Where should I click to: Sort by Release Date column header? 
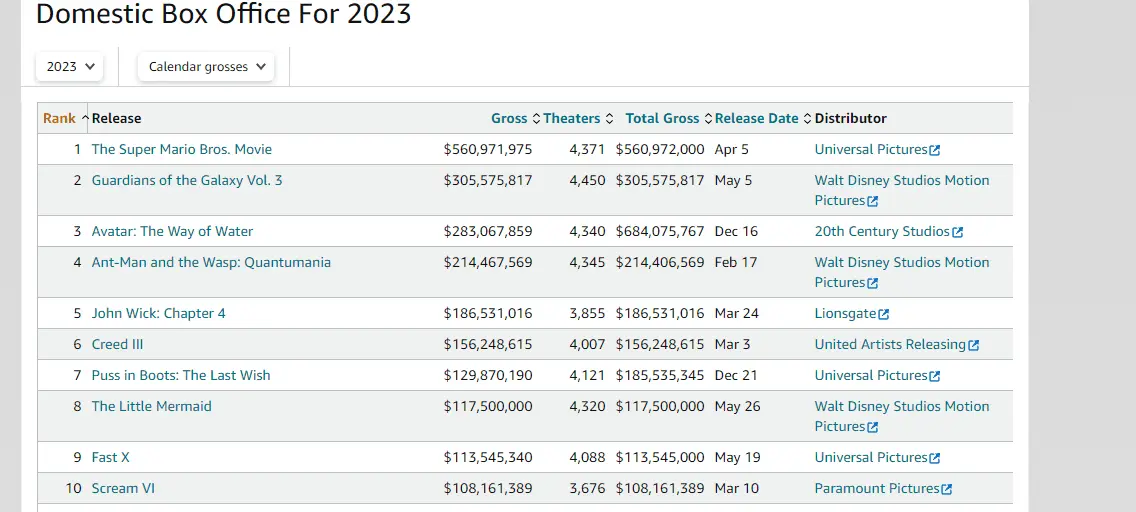pyautogui.click(x=757, y=118)
